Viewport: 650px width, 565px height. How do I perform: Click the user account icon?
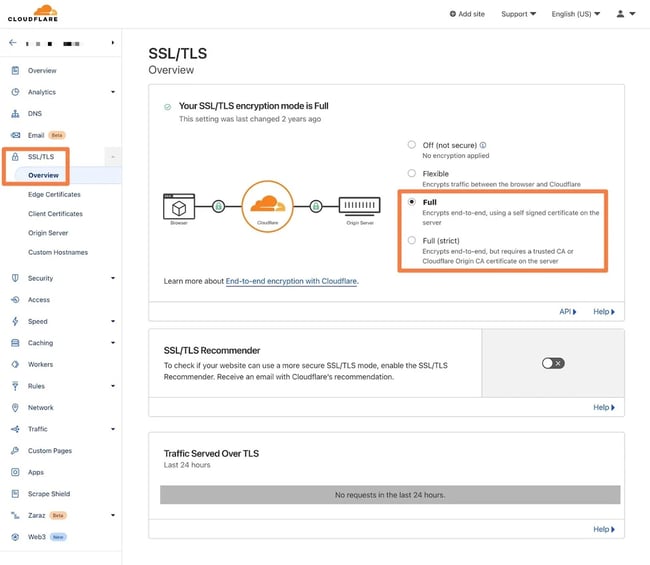pos(621,14)
